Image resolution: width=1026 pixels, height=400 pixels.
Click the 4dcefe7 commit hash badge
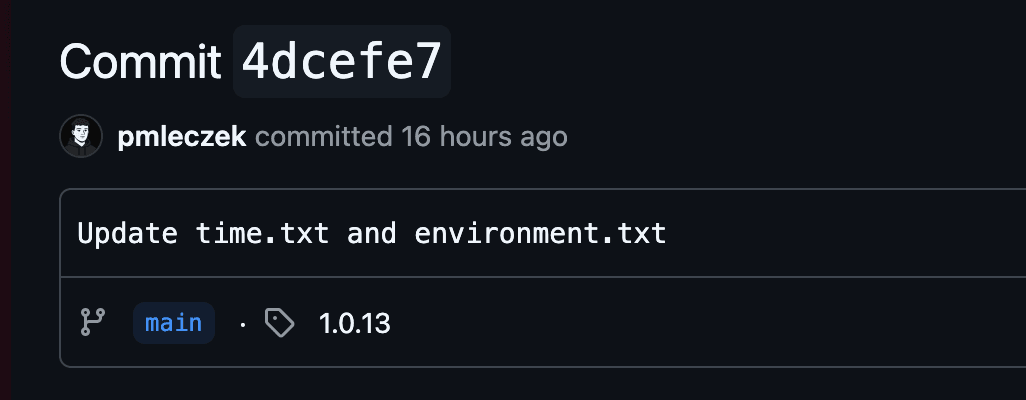pos(341,63)
